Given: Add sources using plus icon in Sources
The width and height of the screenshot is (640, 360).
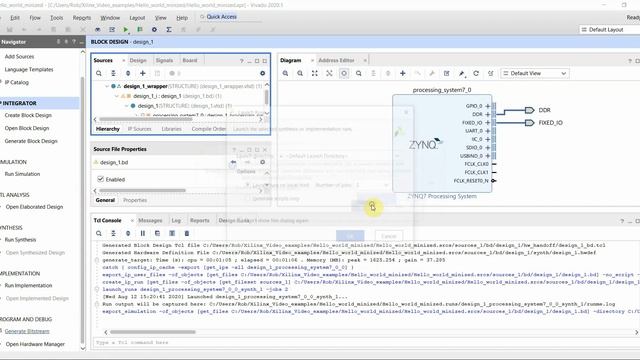Looking at the screenshot, I should tap(143, 73).
